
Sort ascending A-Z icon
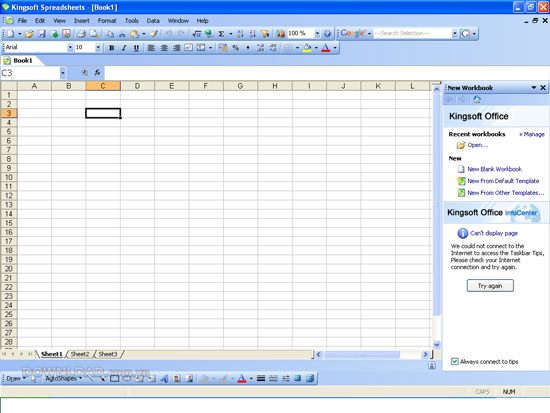(x=240, y=34)
